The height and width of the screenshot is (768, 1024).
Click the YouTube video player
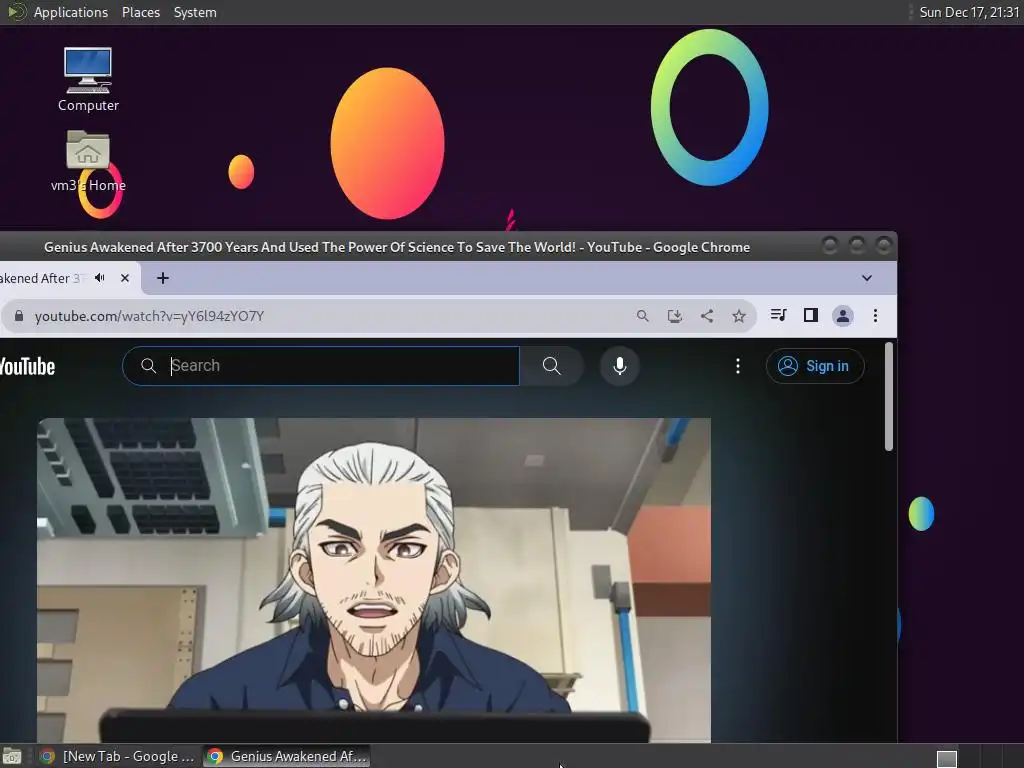374,580
